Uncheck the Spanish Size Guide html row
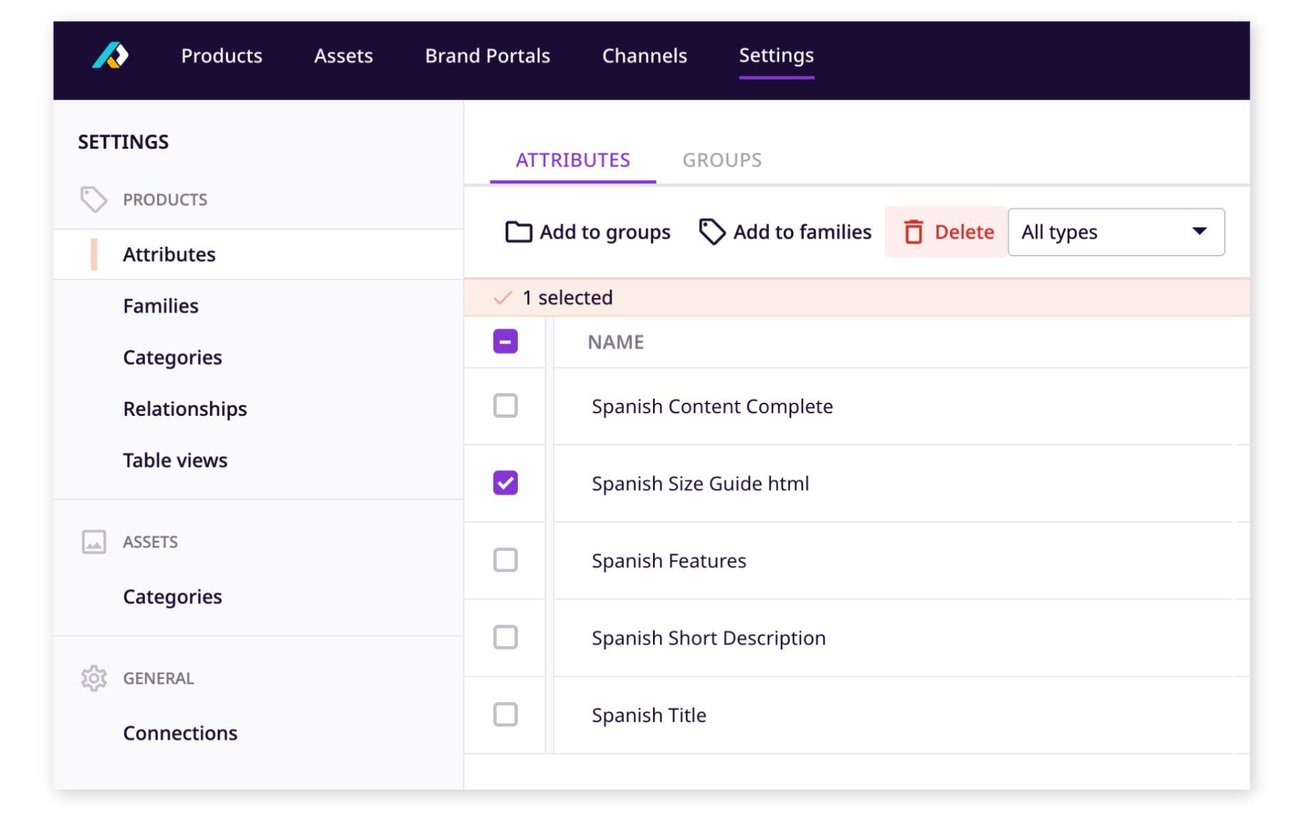1310x818 pixels. [505, 483]
